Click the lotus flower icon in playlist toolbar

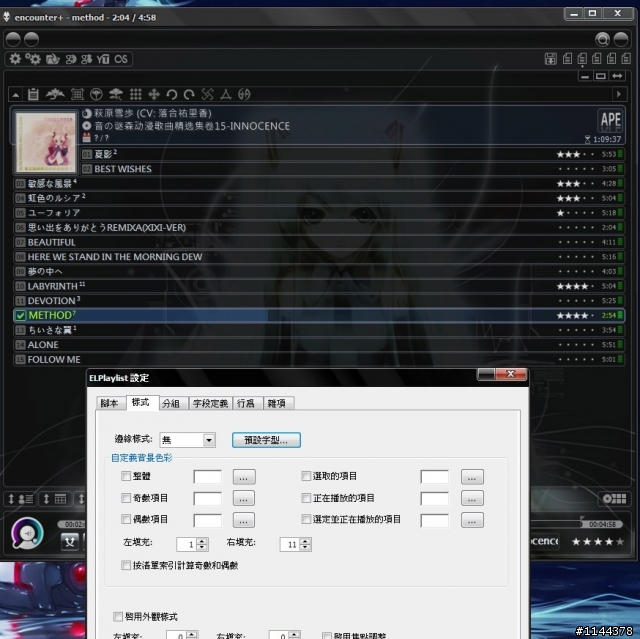coord(55,94)
